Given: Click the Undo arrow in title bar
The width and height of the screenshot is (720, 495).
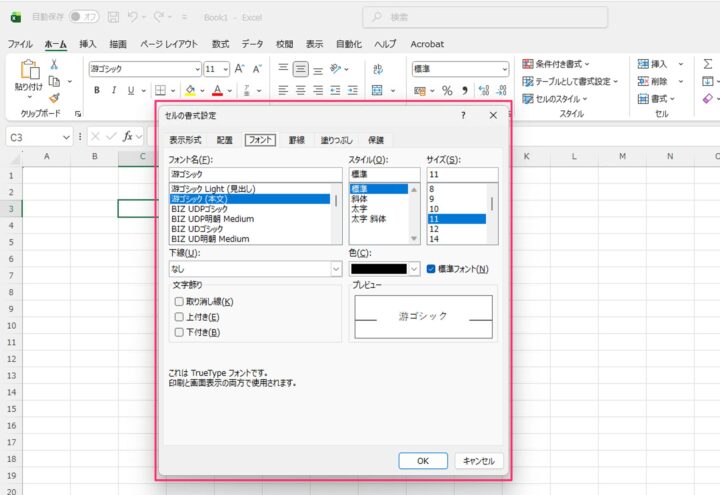Looking at the screenshot, I should tap(132, 17).
